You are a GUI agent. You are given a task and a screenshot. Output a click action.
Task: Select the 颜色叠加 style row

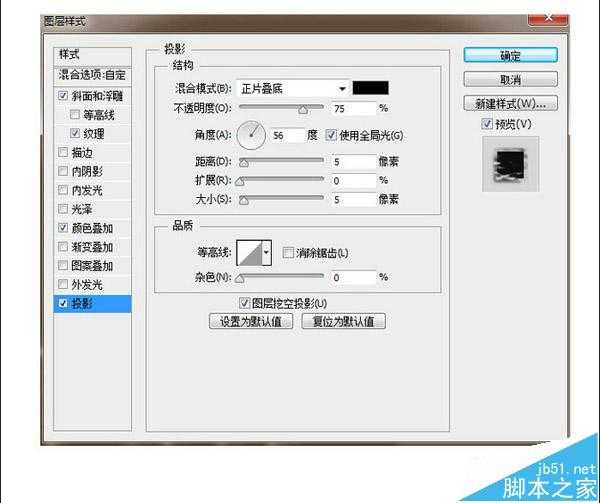coord(92,228)
